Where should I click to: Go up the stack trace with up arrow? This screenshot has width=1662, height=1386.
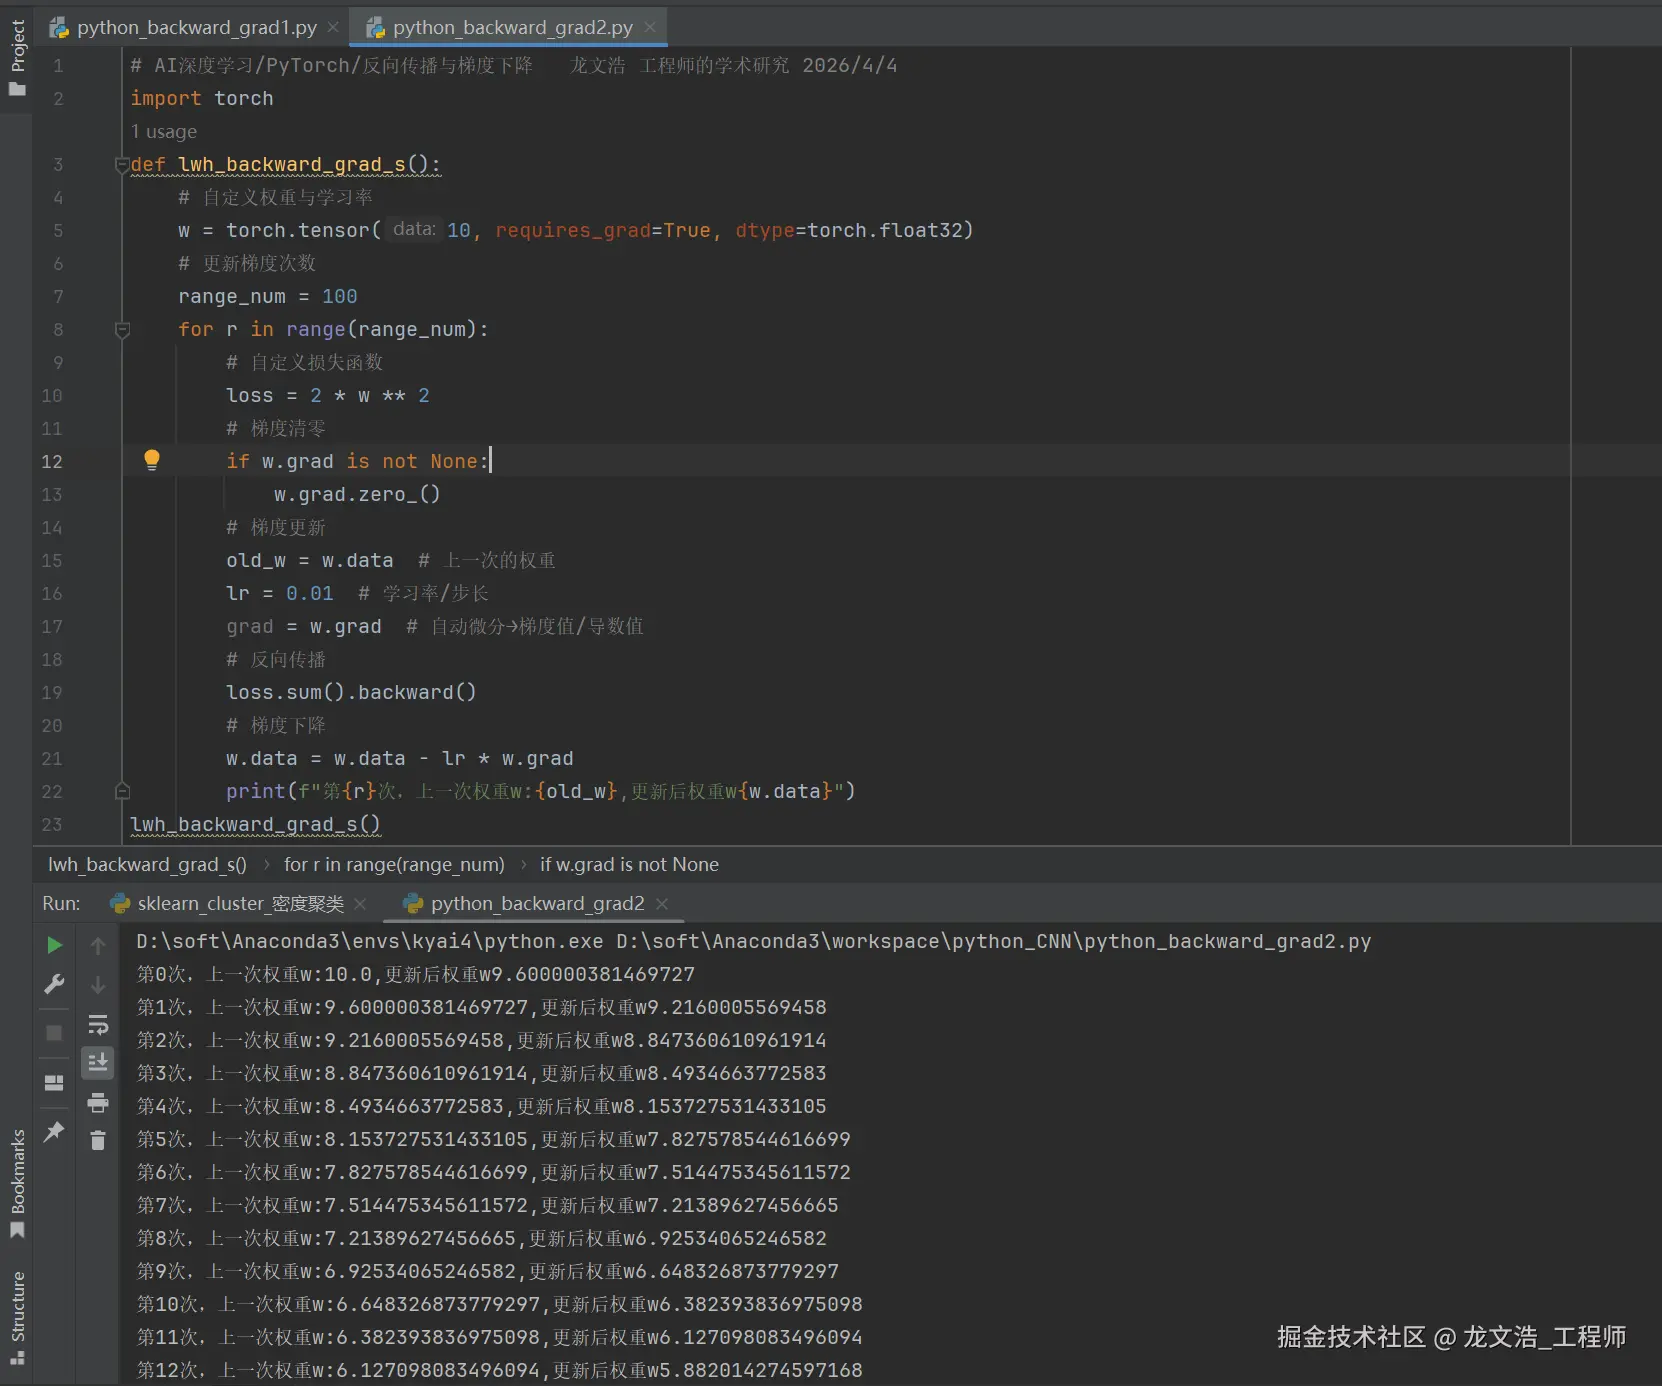click(98, 945)
